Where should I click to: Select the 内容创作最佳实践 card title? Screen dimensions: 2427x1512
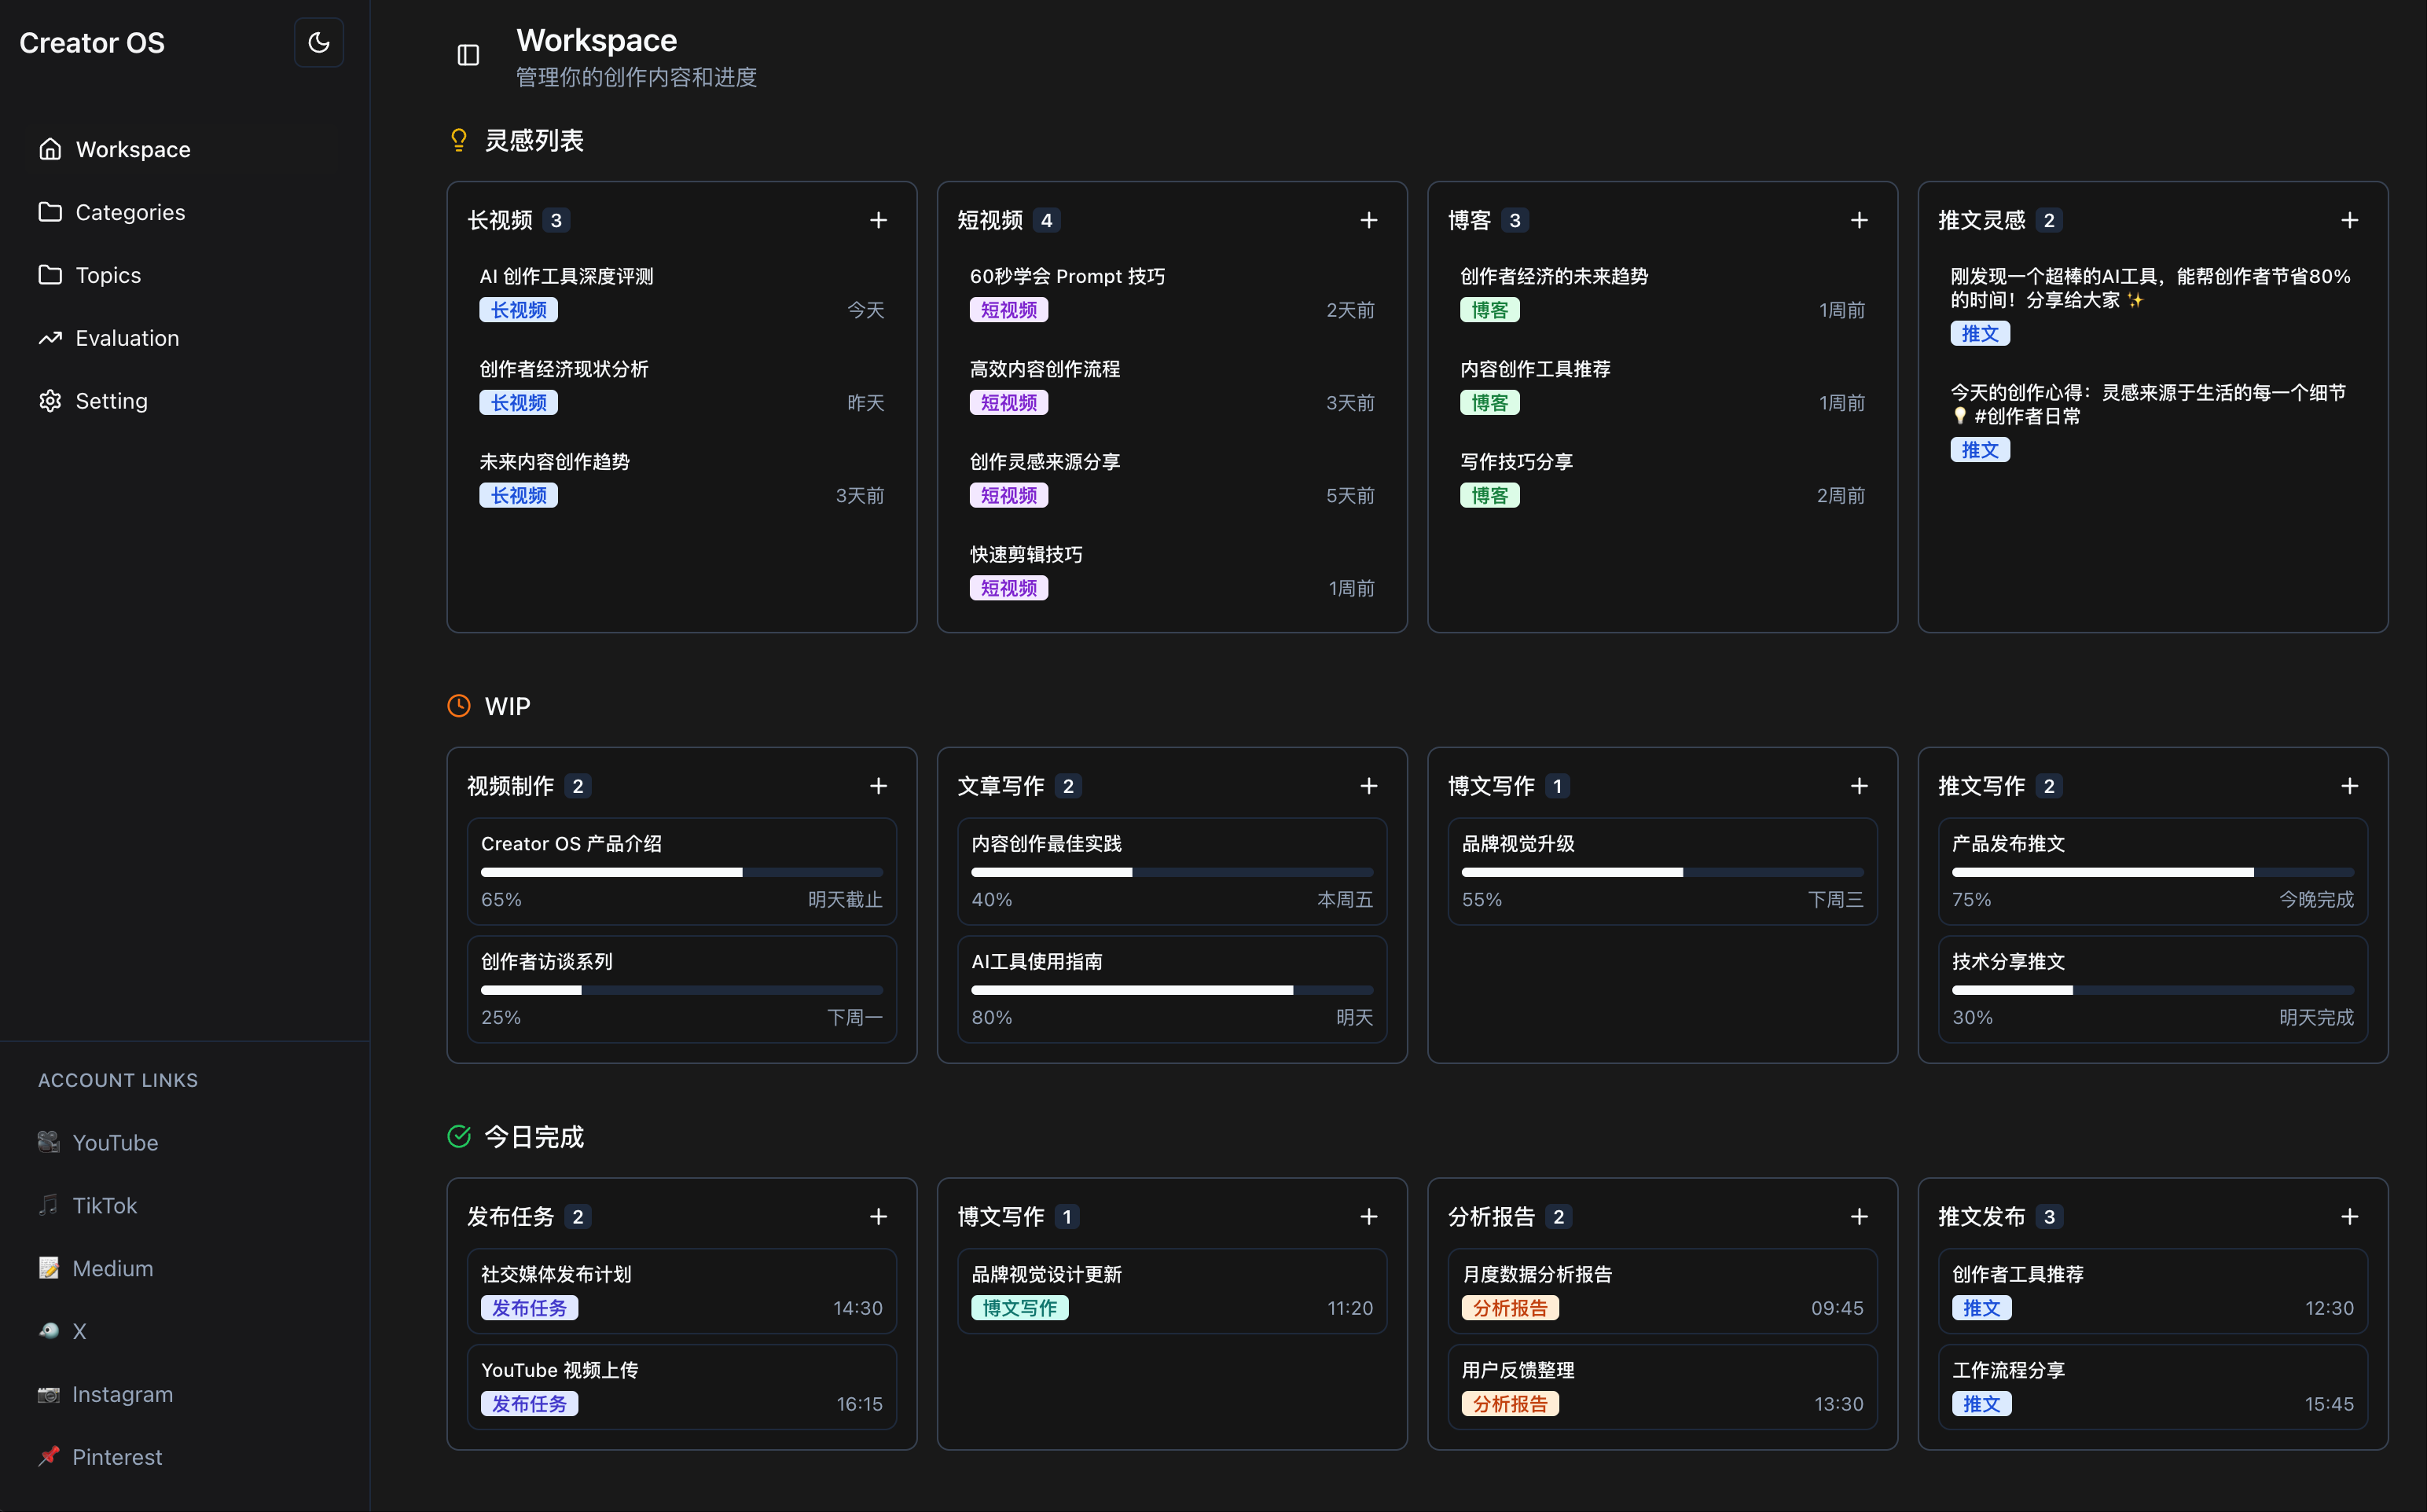[x=1046, y=843]
